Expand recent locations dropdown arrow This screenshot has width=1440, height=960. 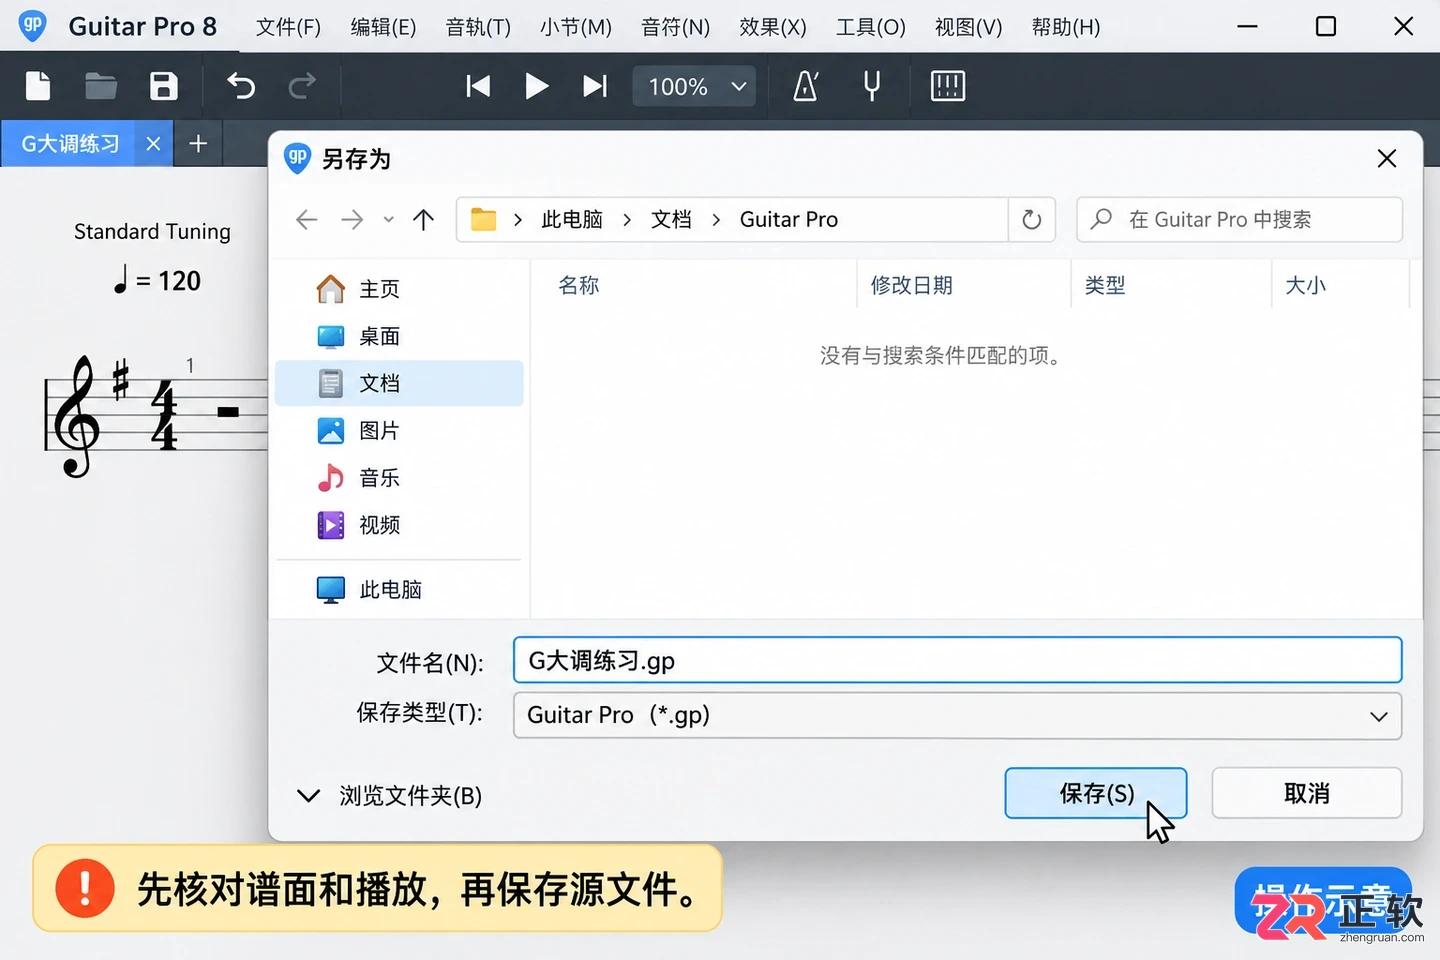[x=389, y=220]
